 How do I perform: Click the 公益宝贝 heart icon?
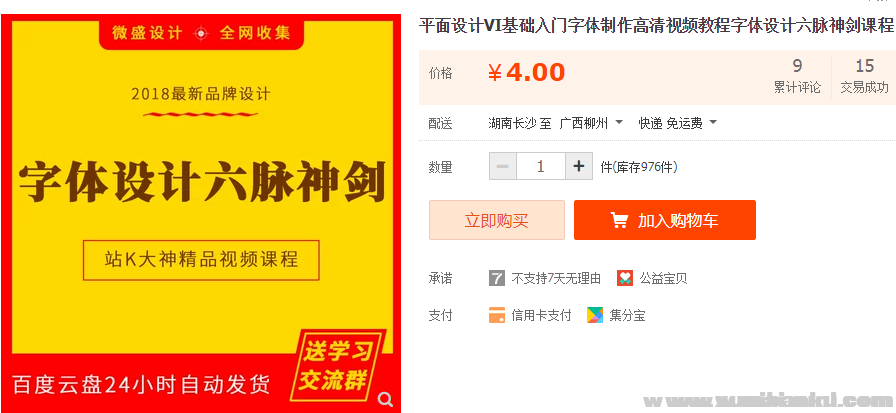[625, 278]
